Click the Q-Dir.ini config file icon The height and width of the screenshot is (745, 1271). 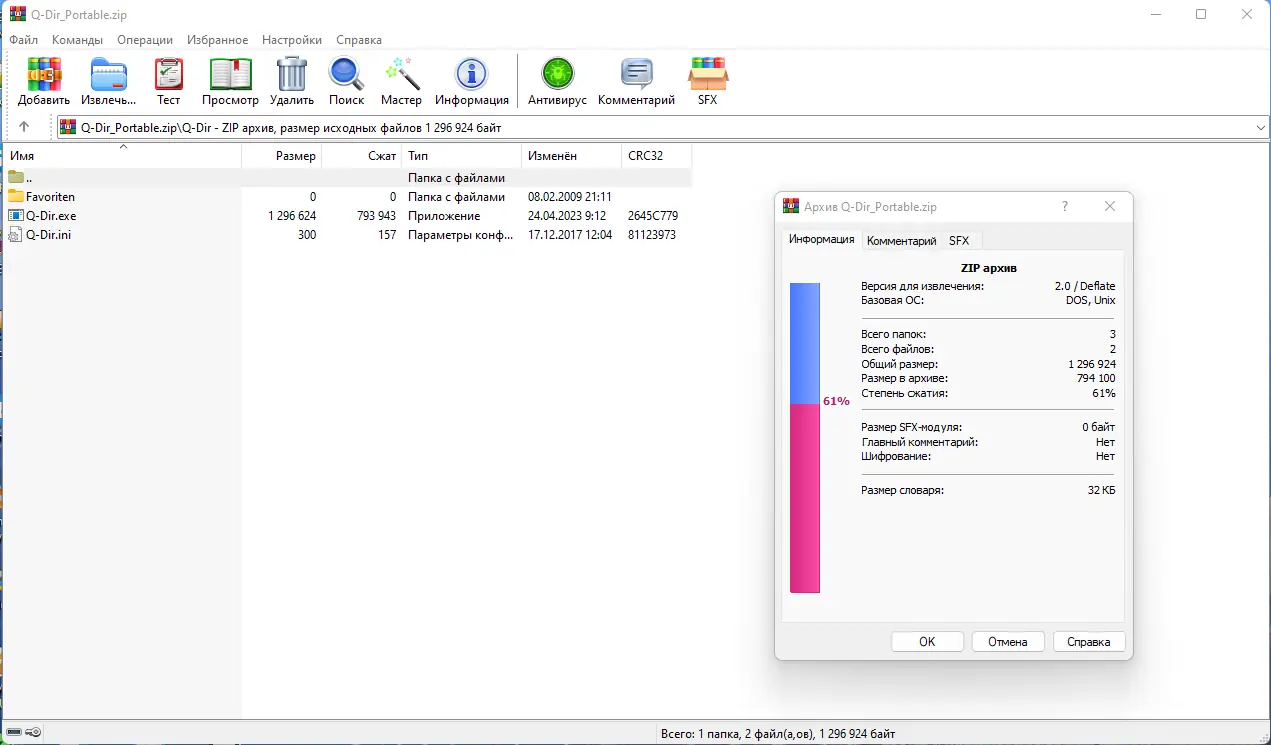point(16,235)
